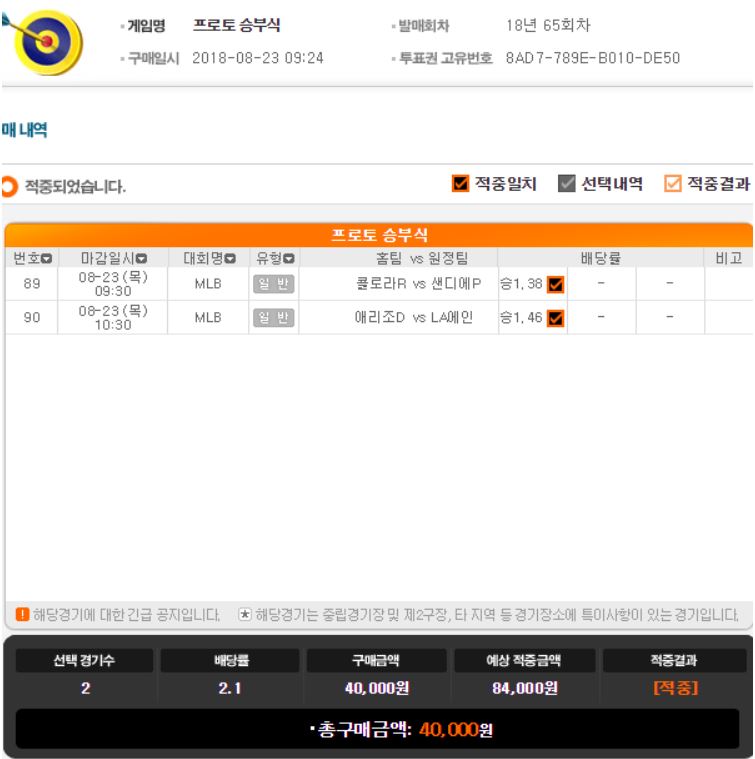Check the 승 1.46 selection for 애리조D
Viewport: 755px width, 759px height.
556,318
